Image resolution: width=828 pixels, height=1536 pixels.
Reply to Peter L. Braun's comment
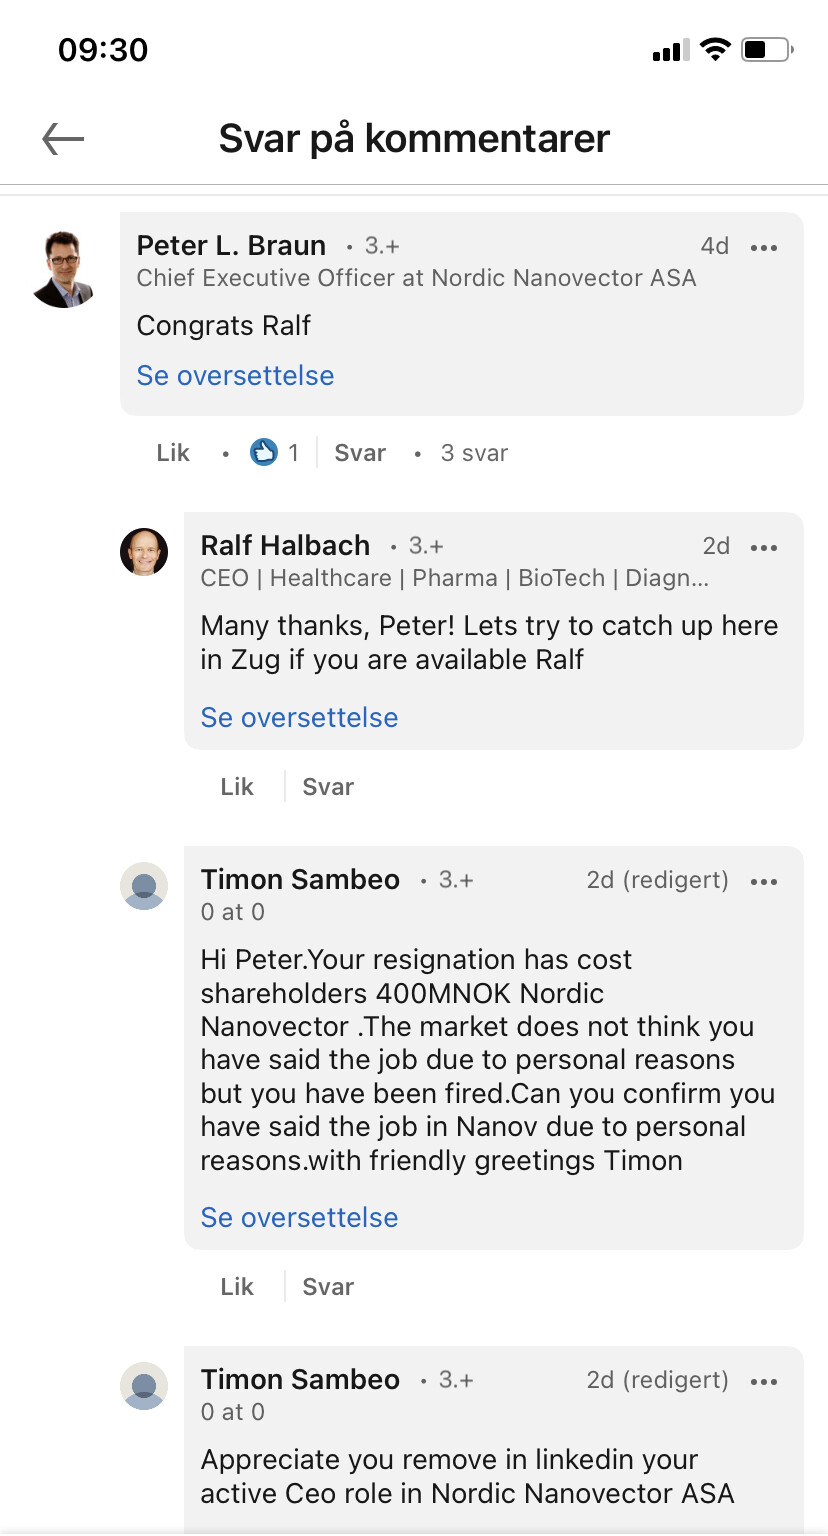[x=360, y=453]
